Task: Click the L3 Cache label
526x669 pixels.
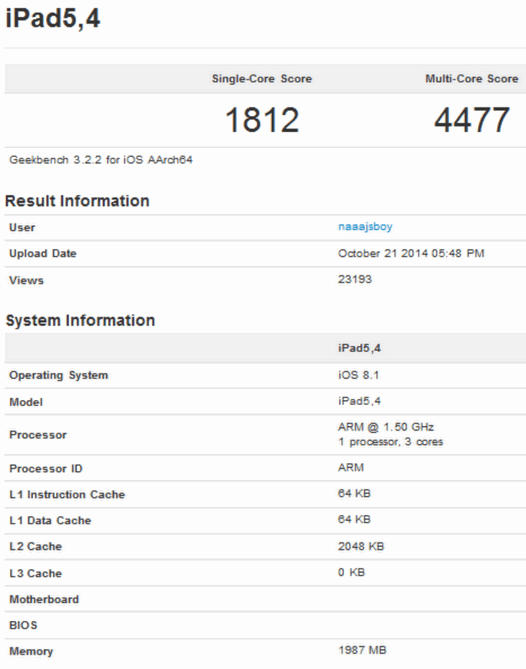Action: point(36,573)
